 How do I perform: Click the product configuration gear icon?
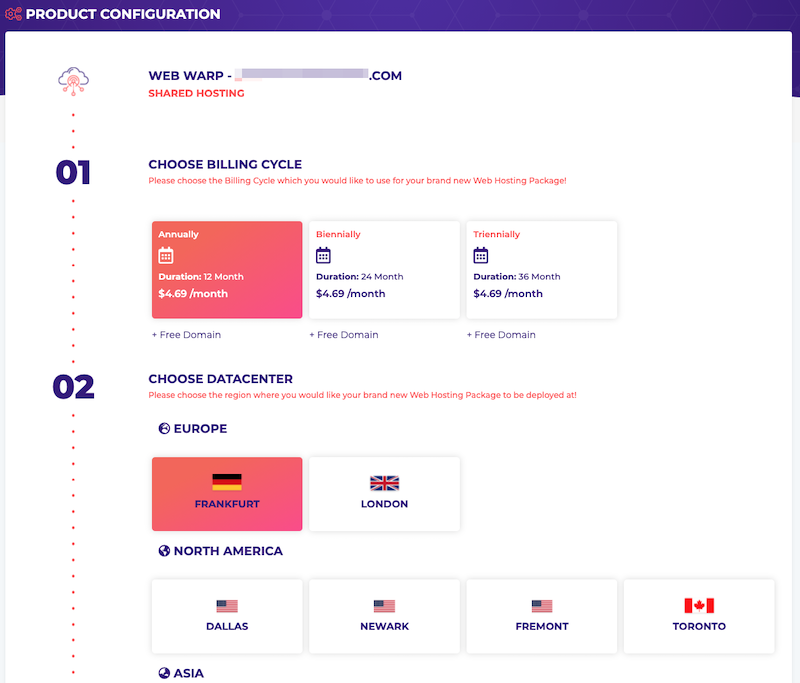point(13,14)
